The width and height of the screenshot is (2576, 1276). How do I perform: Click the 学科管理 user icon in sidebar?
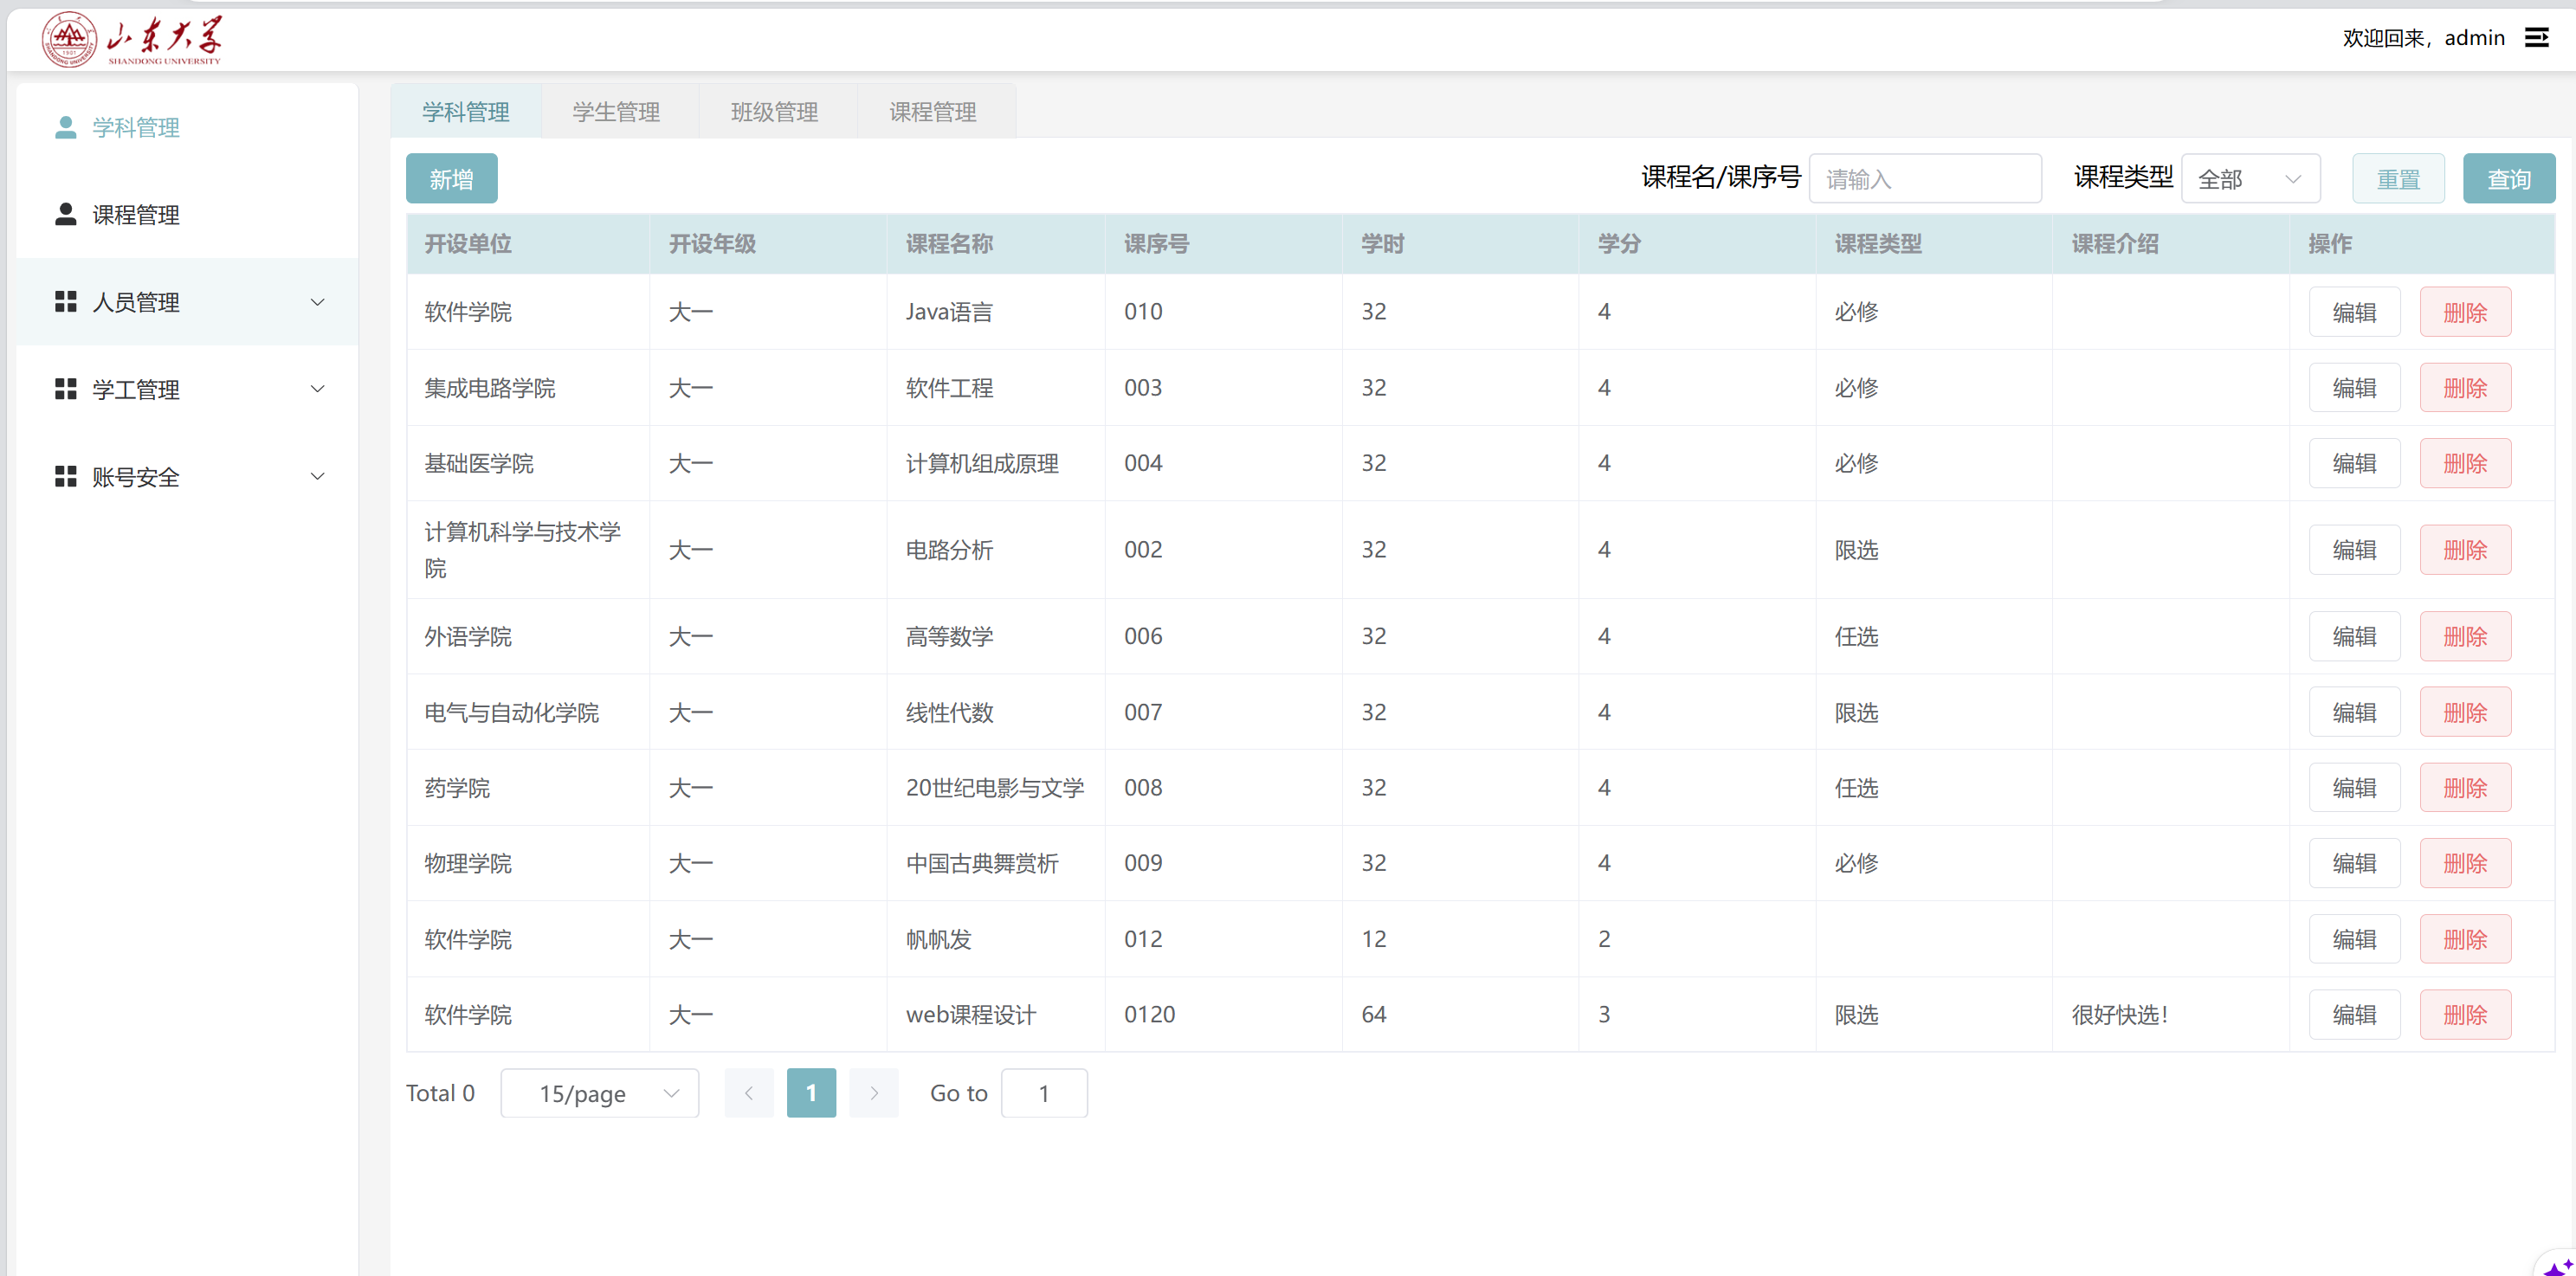66,127
